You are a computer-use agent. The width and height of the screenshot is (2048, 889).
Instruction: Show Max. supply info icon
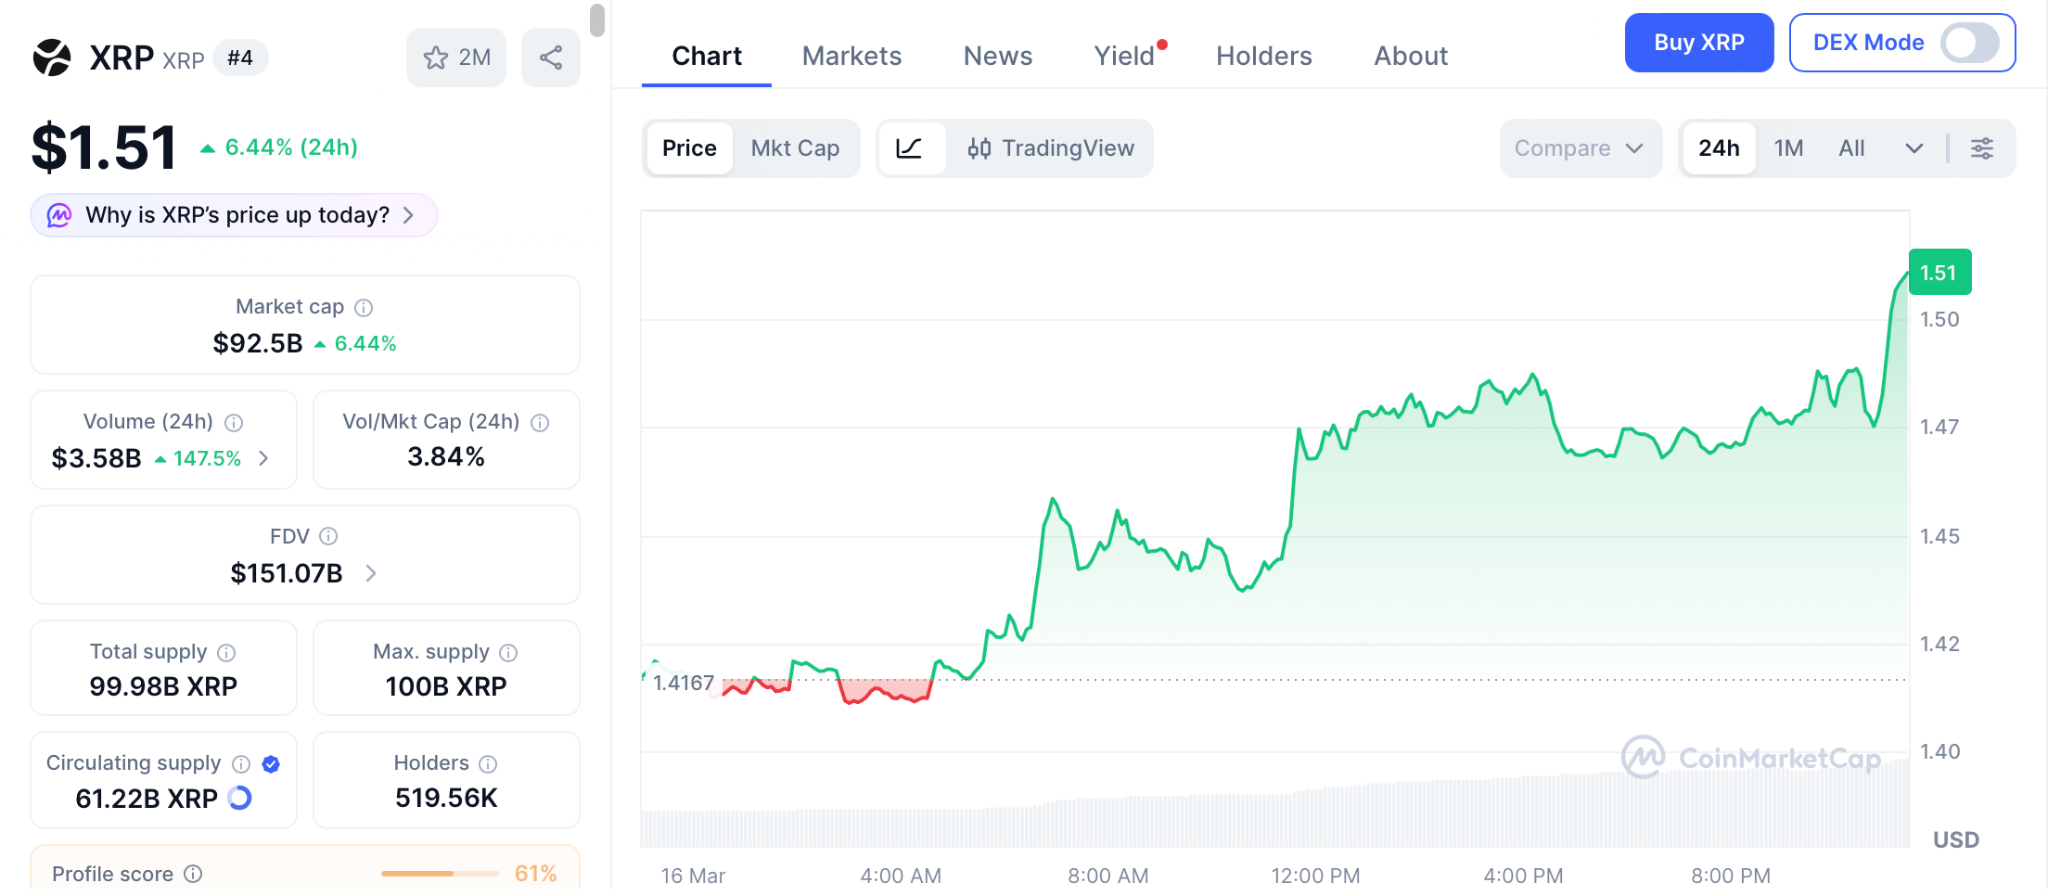click(x=509, y=653)
